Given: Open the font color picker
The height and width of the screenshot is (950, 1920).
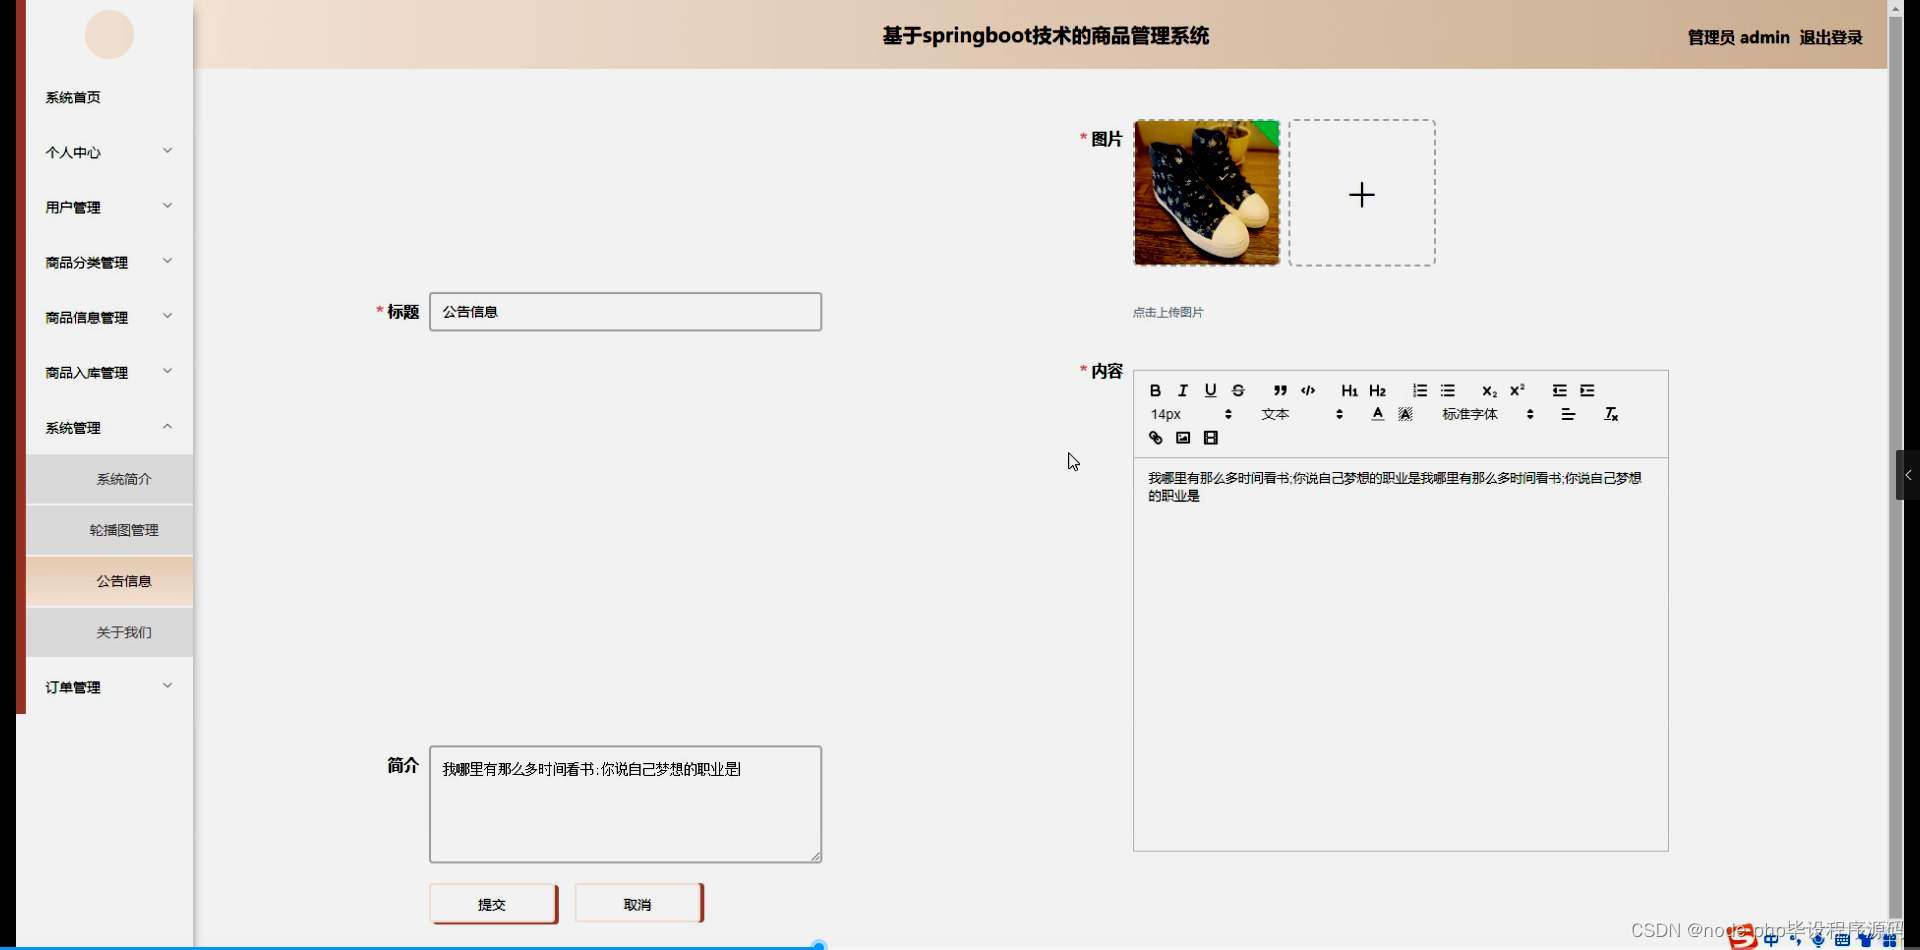Looking at the screenshot, I should coord(1377,414).
